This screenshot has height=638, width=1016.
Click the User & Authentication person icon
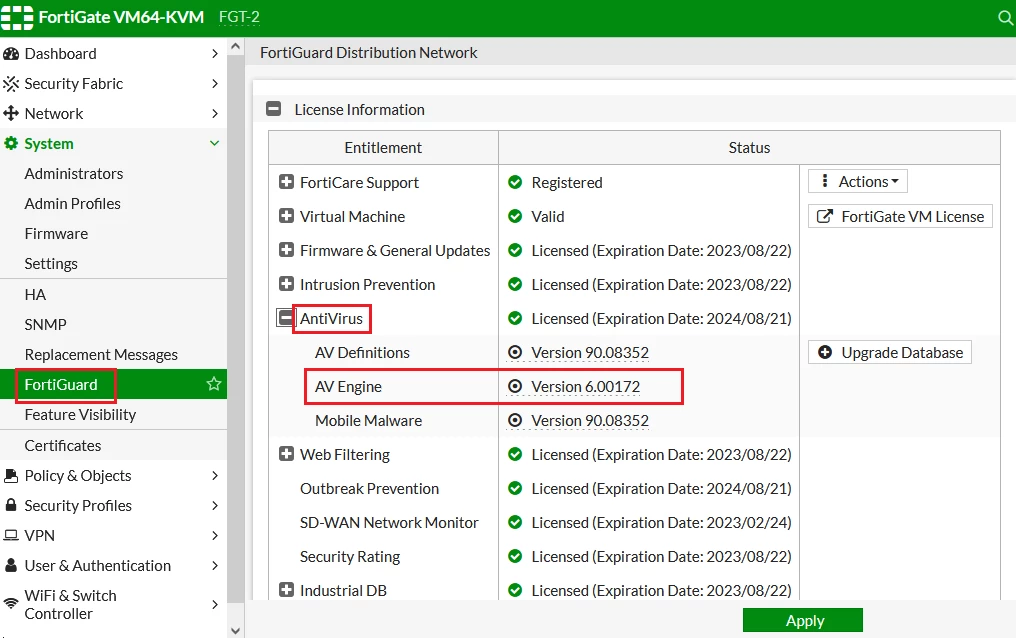point(11,565)
